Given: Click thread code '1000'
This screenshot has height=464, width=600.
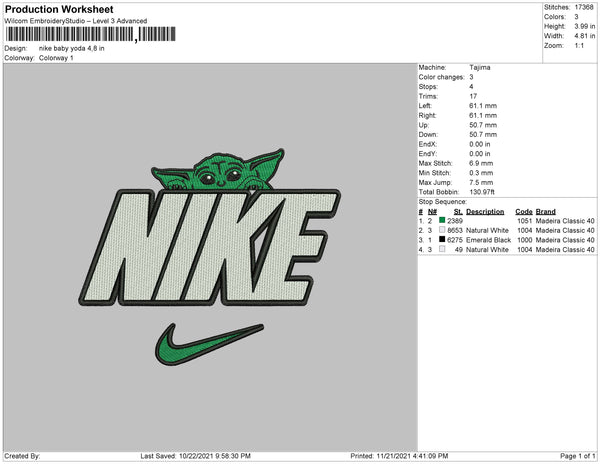Looking at the screenshot, I should 525,240.
